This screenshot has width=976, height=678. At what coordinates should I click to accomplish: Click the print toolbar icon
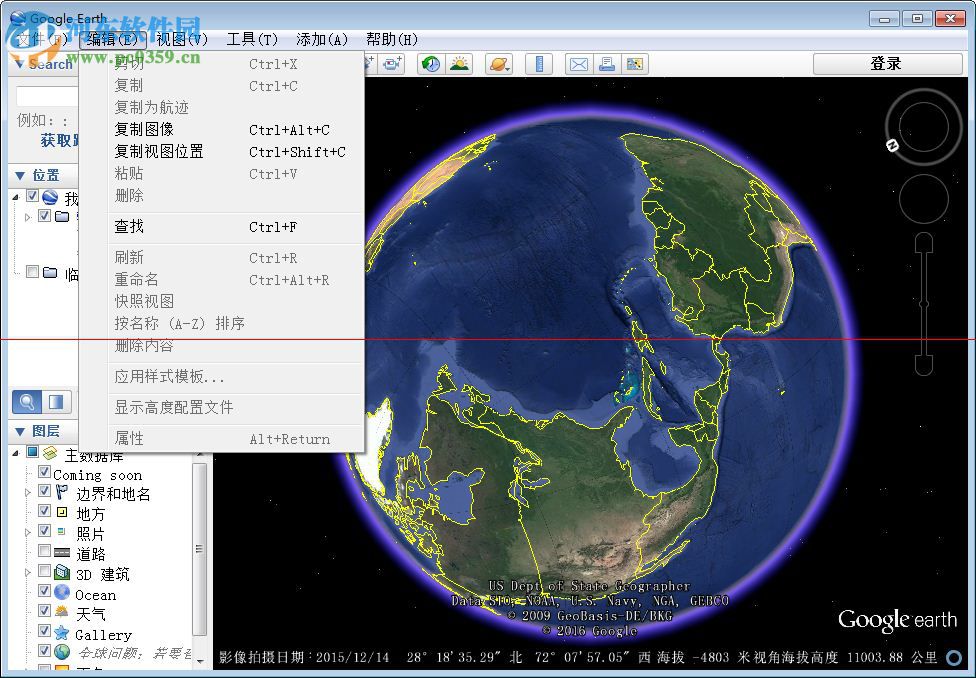pos(607,64)
